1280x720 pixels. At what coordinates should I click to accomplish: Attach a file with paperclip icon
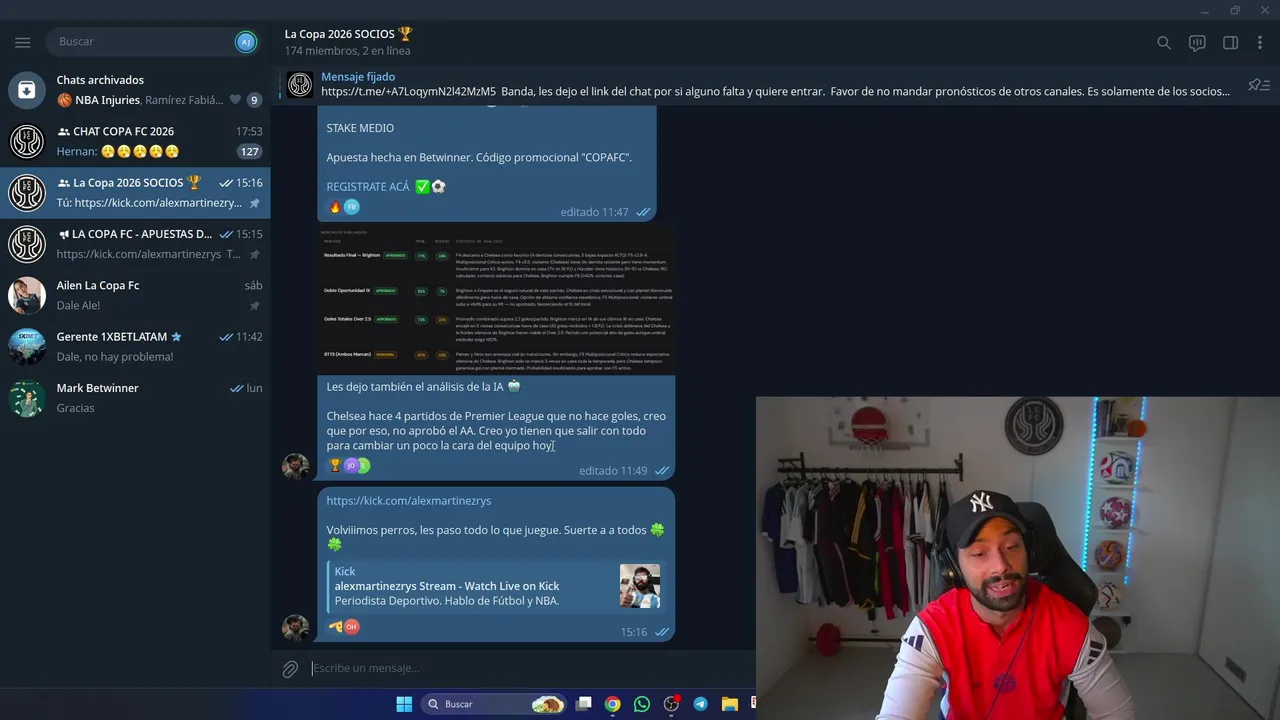(290, 669)
